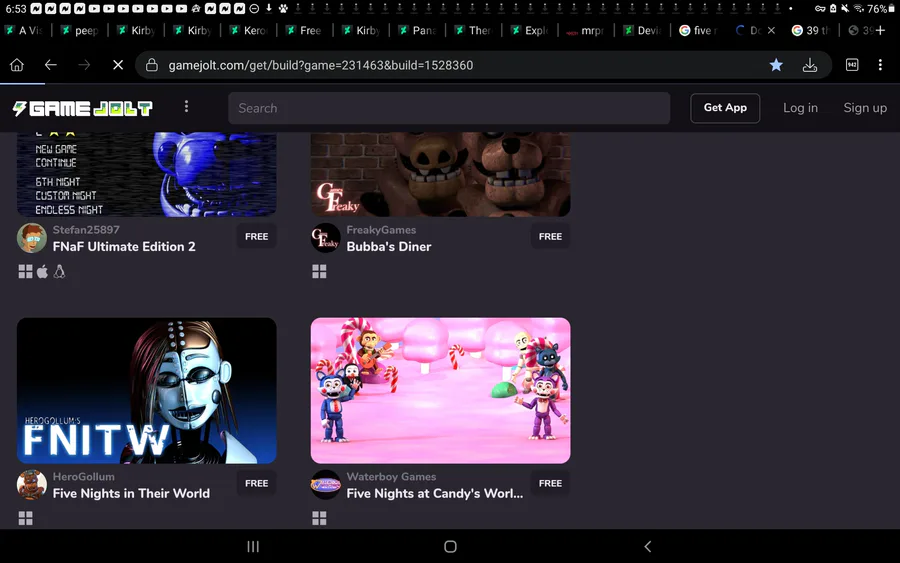Click FREE badge on Five Nights in Their World

point(257,483)
